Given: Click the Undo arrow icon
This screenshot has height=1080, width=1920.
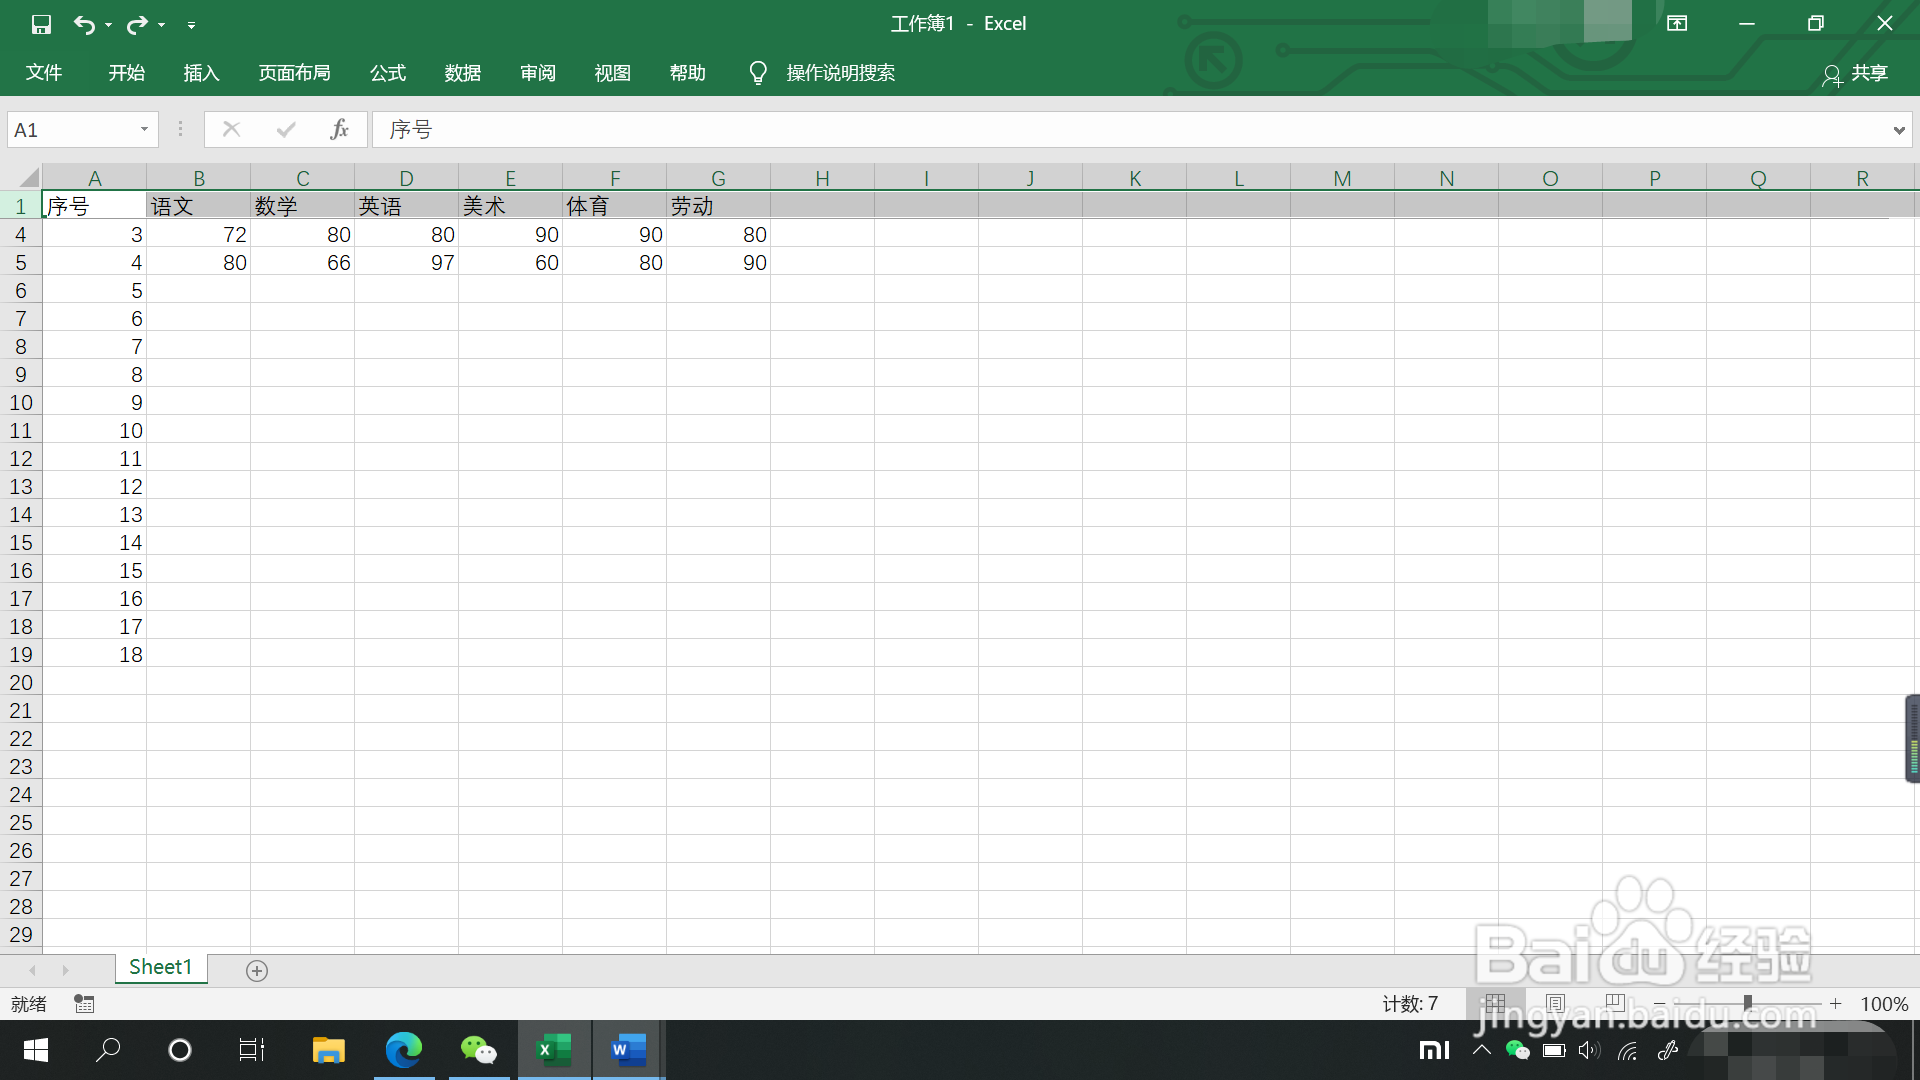Looking at the screenshot, I should pos(84,24).
